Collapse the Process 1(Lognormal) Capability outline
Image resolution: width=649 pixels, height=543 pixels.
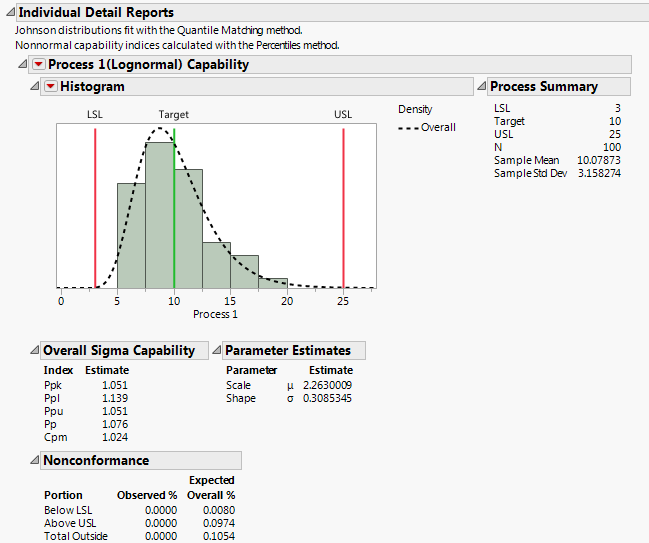[x=23, y=65]
